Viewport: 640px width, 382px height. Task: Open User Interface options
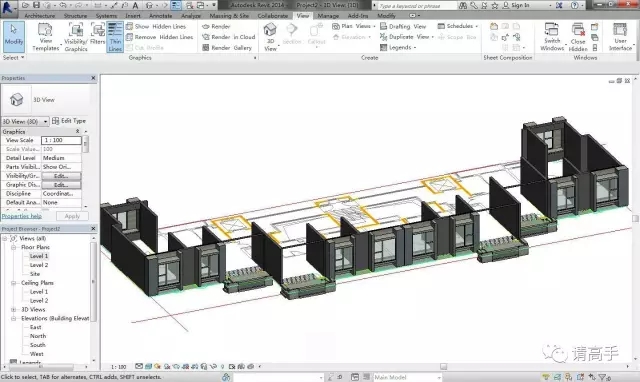pos(620,37)
